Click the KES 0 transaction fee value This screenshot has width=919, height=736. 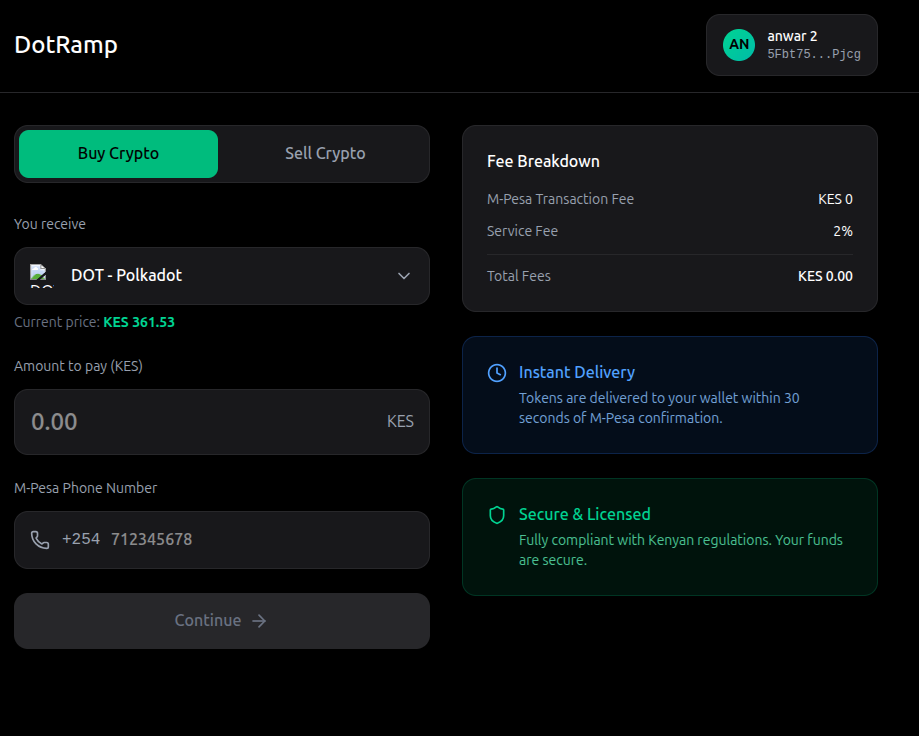pyautogui.click(x=835, y=199)
